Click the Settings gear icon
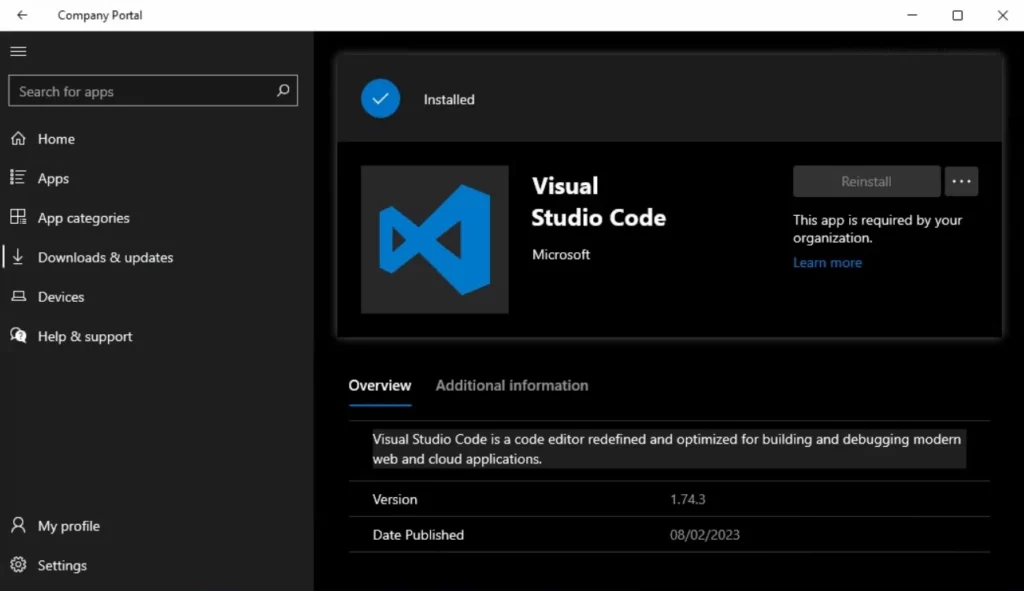 coord(18,565)
